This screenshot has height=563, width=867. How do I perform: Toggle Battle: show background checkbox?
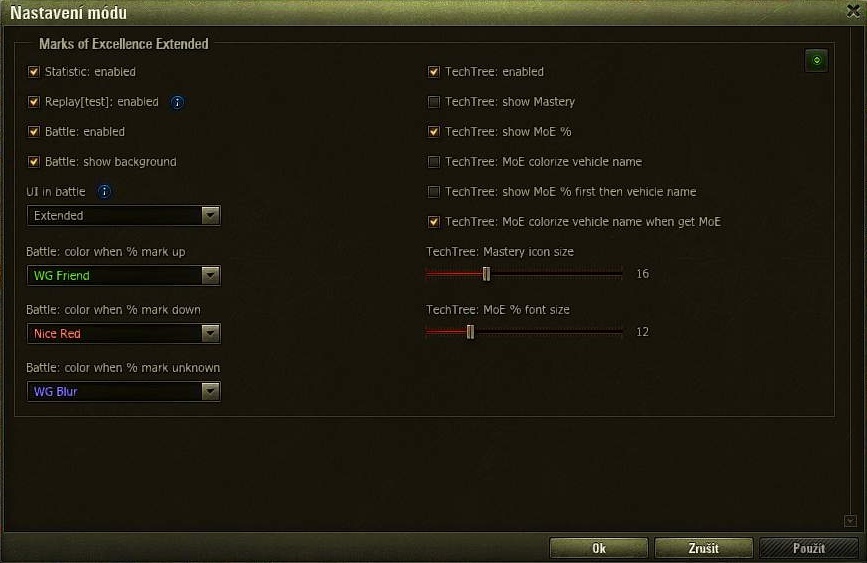[x=34, y=161]
